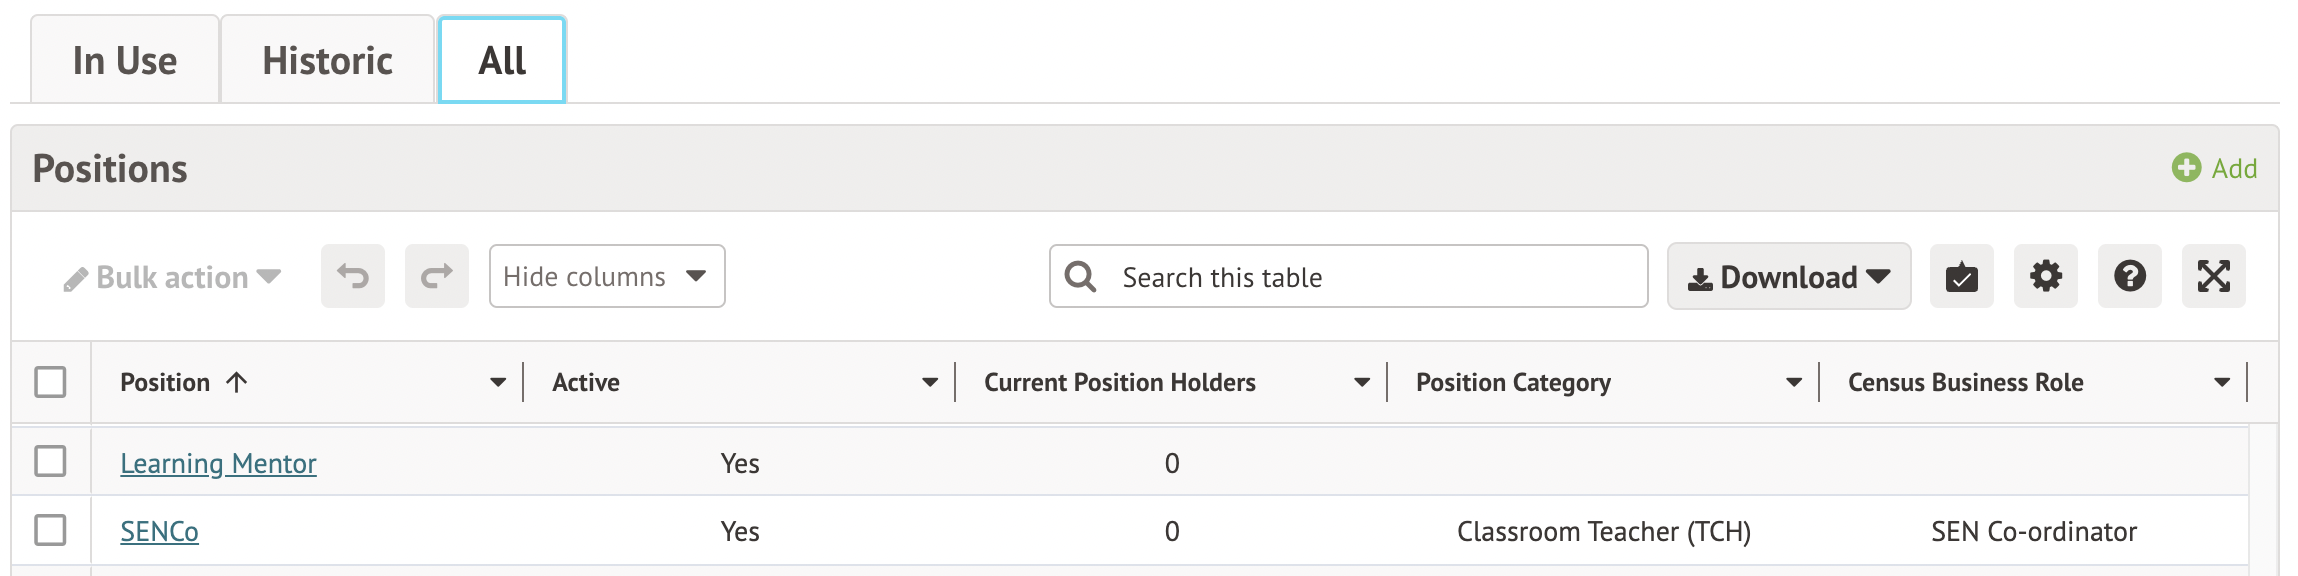Click the help question mark icon
This screenshot has height=576, width=2298.
tap(2129, 276)
